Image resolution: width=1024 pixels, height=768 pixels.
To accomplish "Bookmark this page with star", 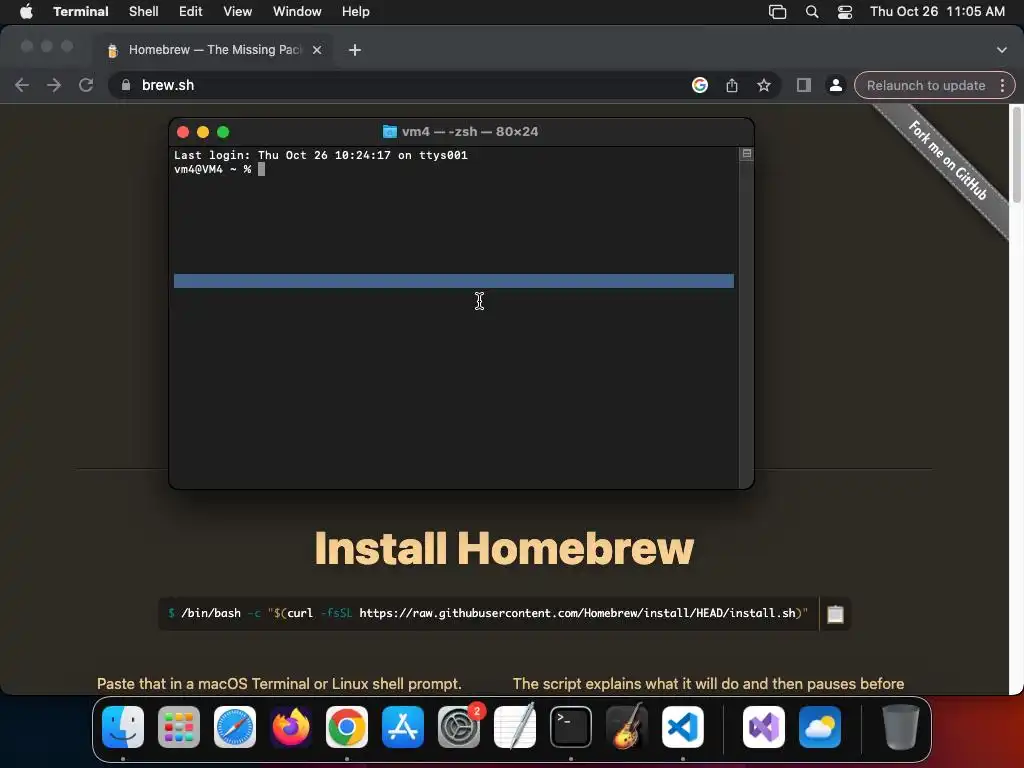I will [763, 85].
